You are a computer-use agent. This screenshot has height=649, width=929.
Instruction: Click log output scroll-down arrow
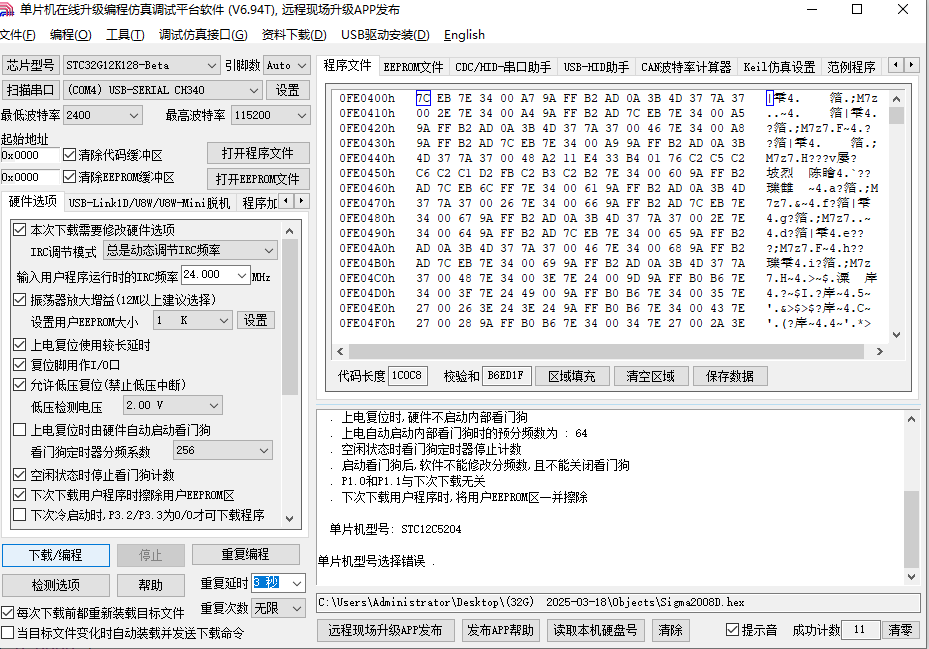point(911,577)
